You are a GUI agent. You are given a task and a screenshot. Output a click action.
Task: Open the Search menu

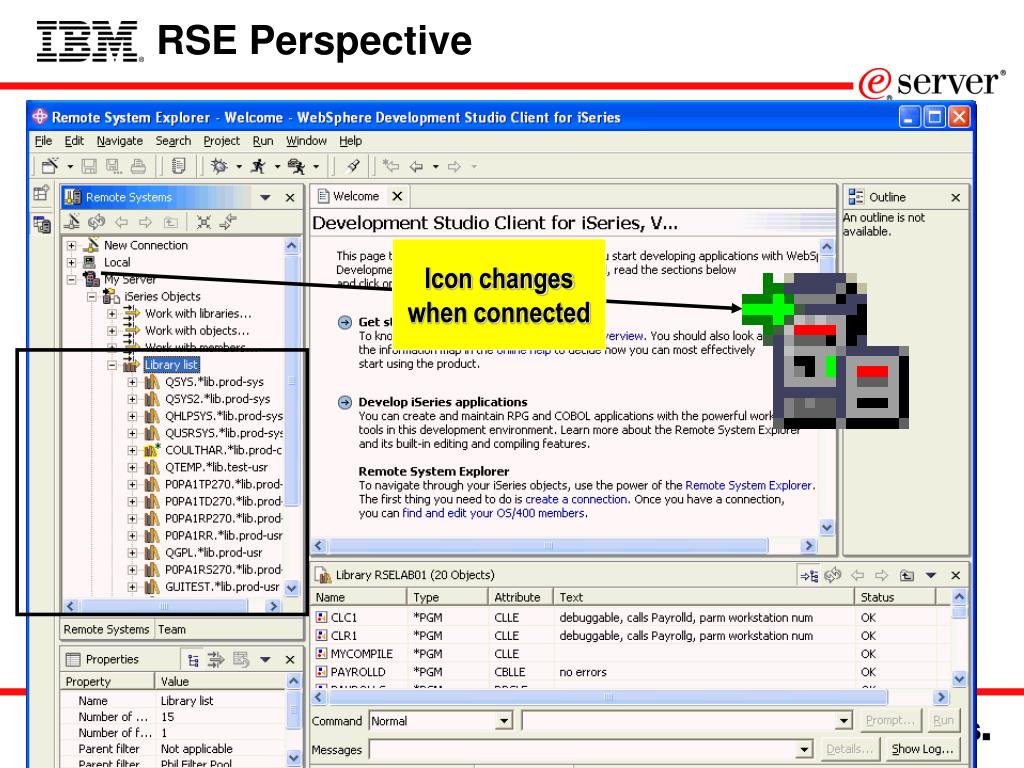click(x=173, y=141)
